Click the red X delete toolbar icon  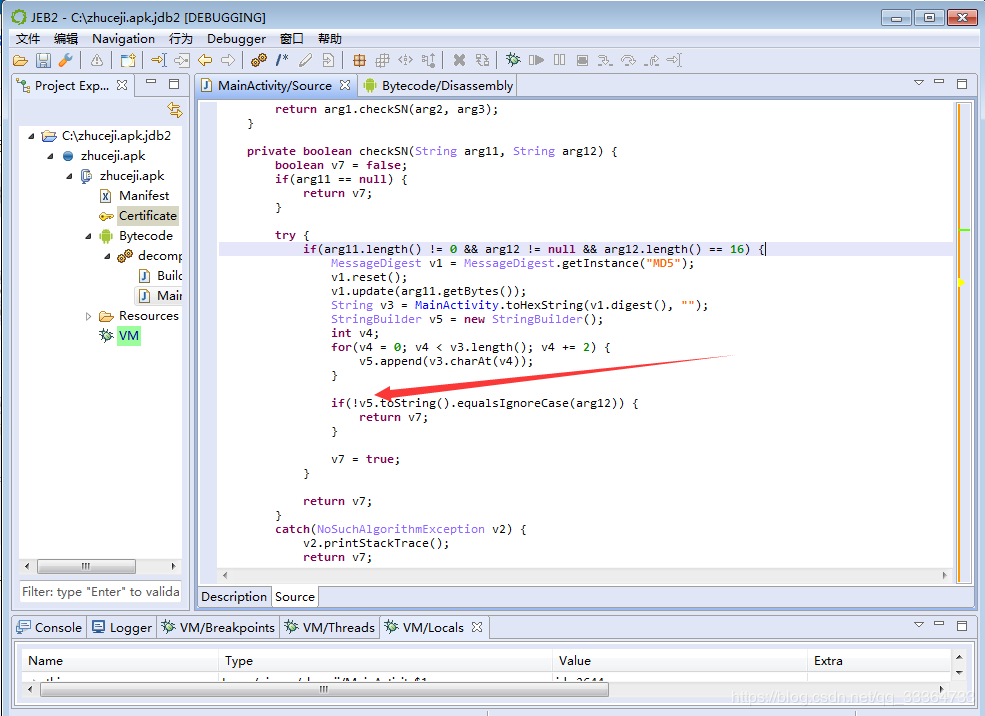pyautogui.click(x=459, y=60)
